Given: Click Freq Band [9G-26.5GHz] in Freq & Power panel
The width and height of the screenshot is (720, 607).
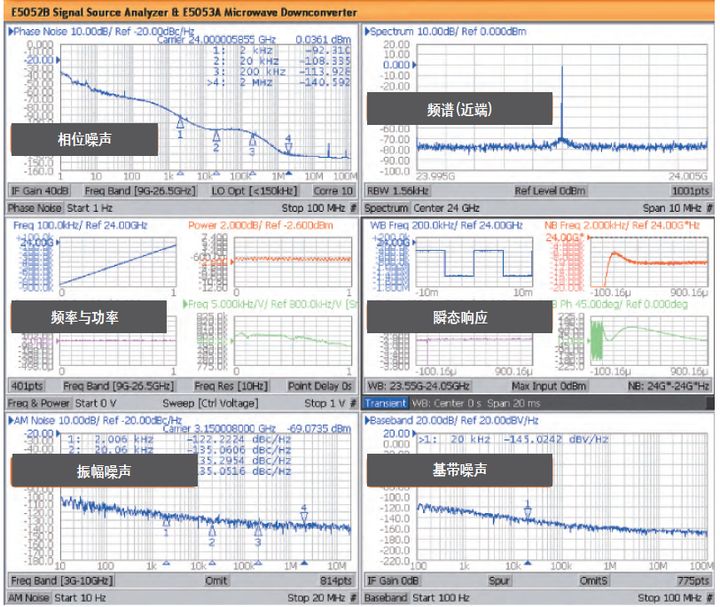Looking at the screenshot, I should click(x=118, y=386).
